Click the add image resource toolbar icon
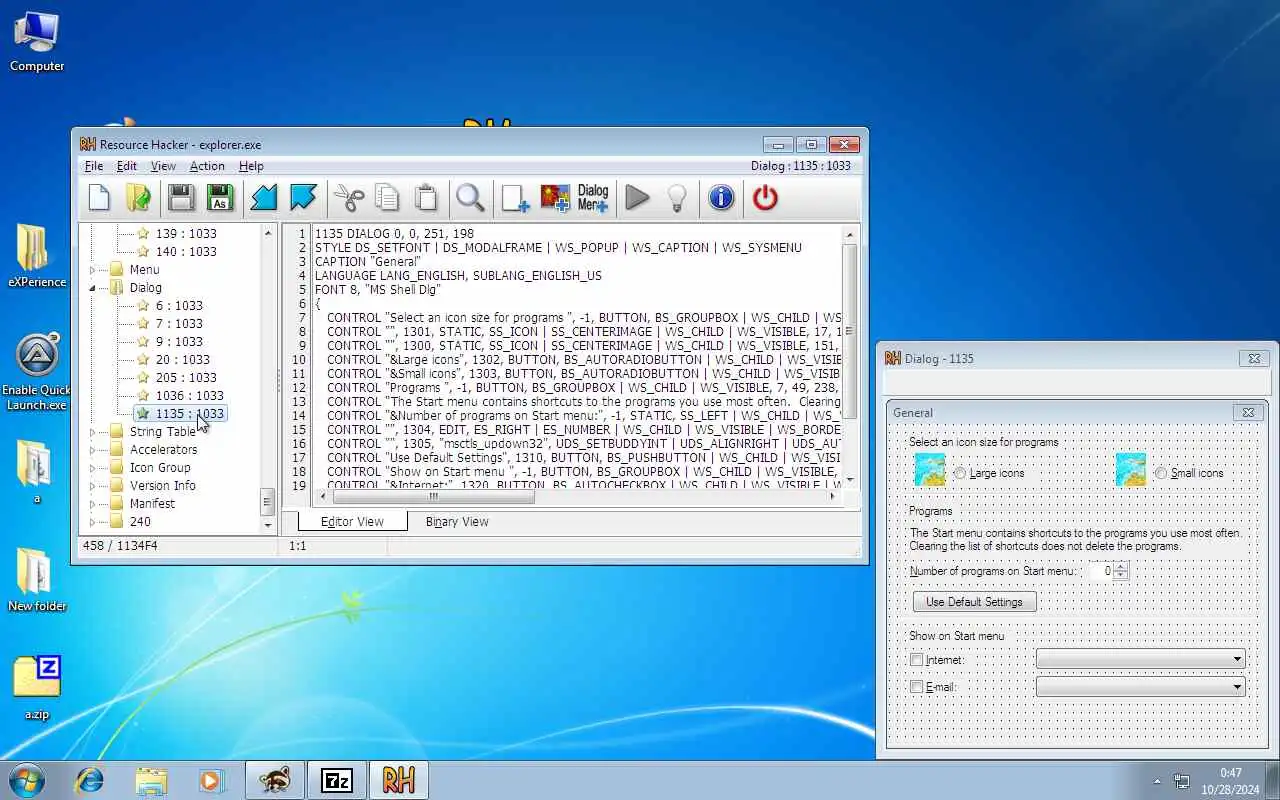The width and height of the screenshot is (1280, 800). click(554, 198)
